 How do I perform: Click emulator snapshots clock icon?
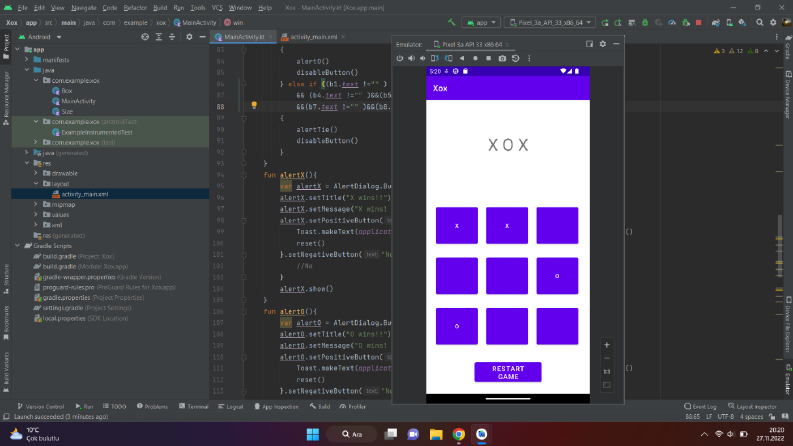tap(515, 58)
